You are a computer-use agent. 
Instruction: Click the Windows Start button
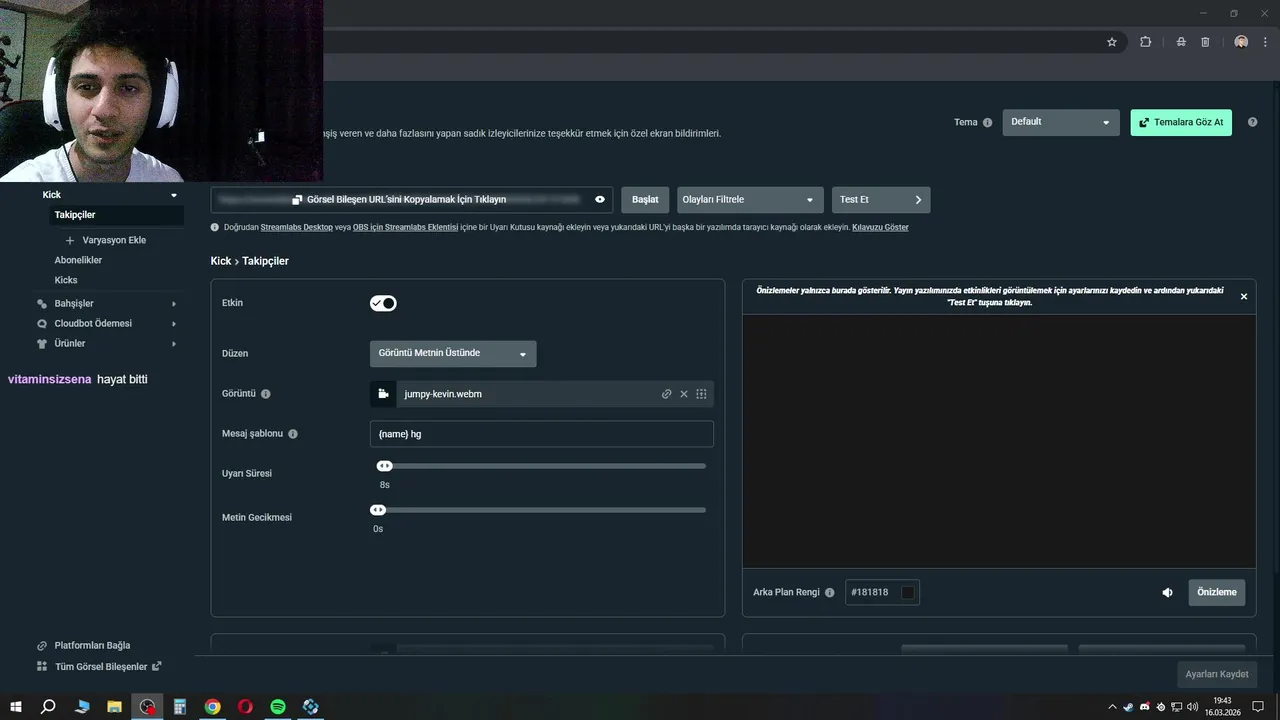coord(16,706)
